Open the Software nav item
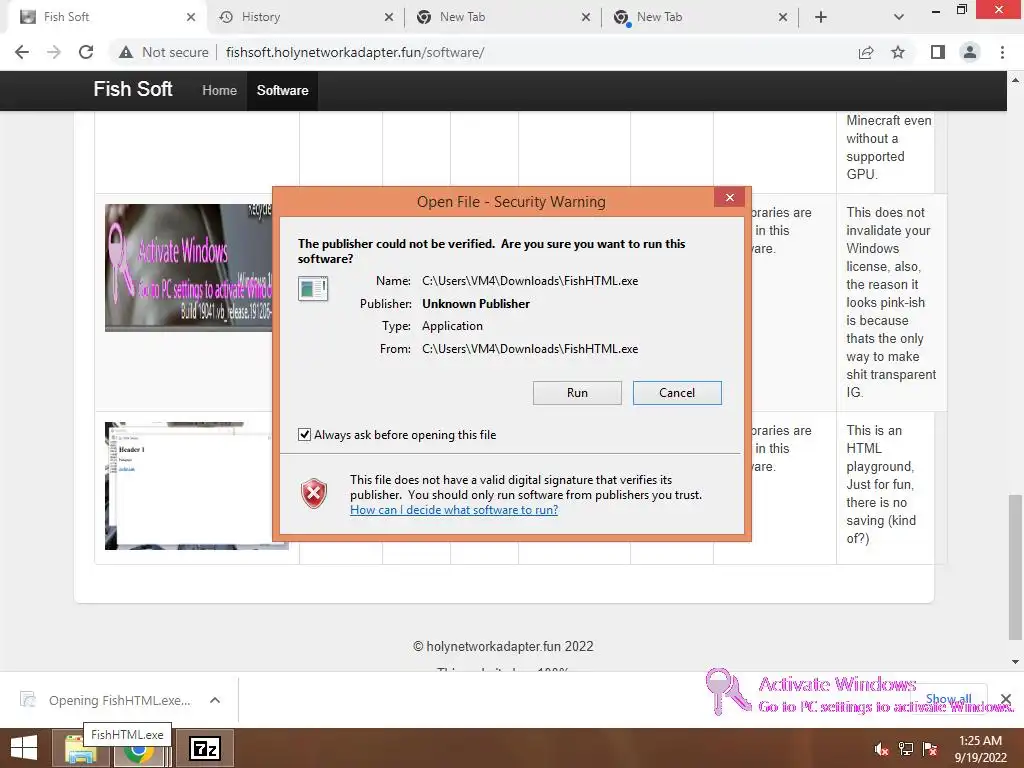The height and width of the screenshot is (768, 1024). 282,90
